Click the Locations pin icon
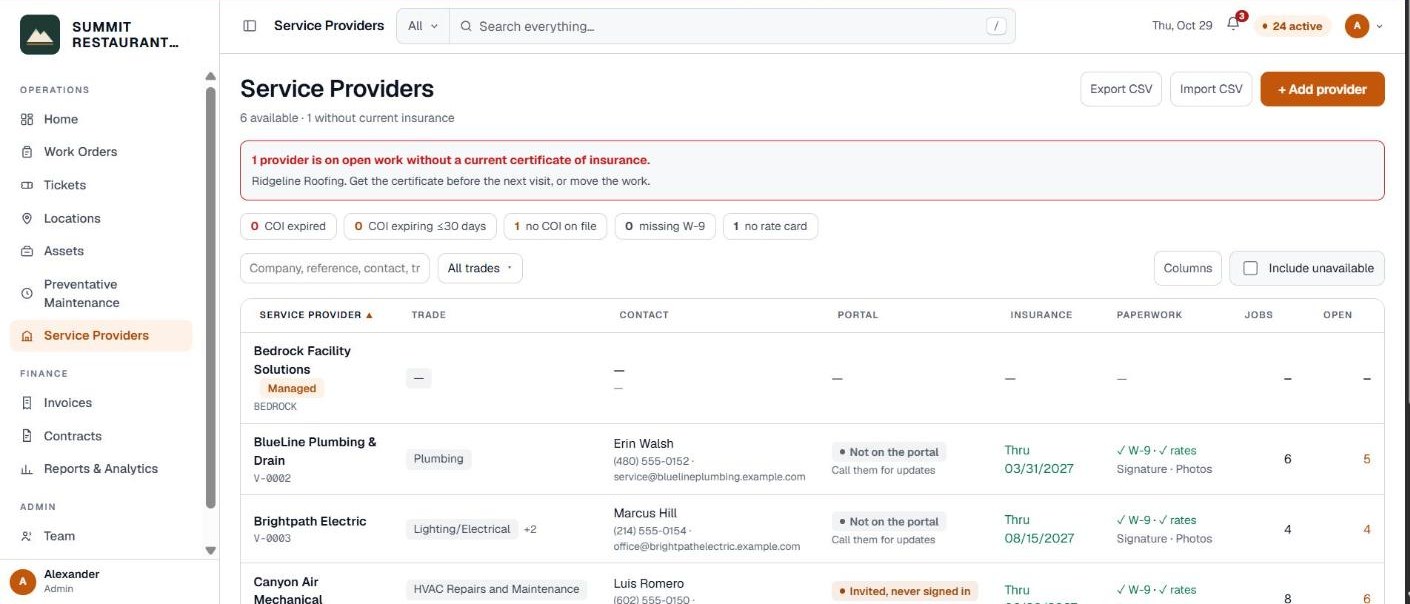 click(x=27, y=218)
